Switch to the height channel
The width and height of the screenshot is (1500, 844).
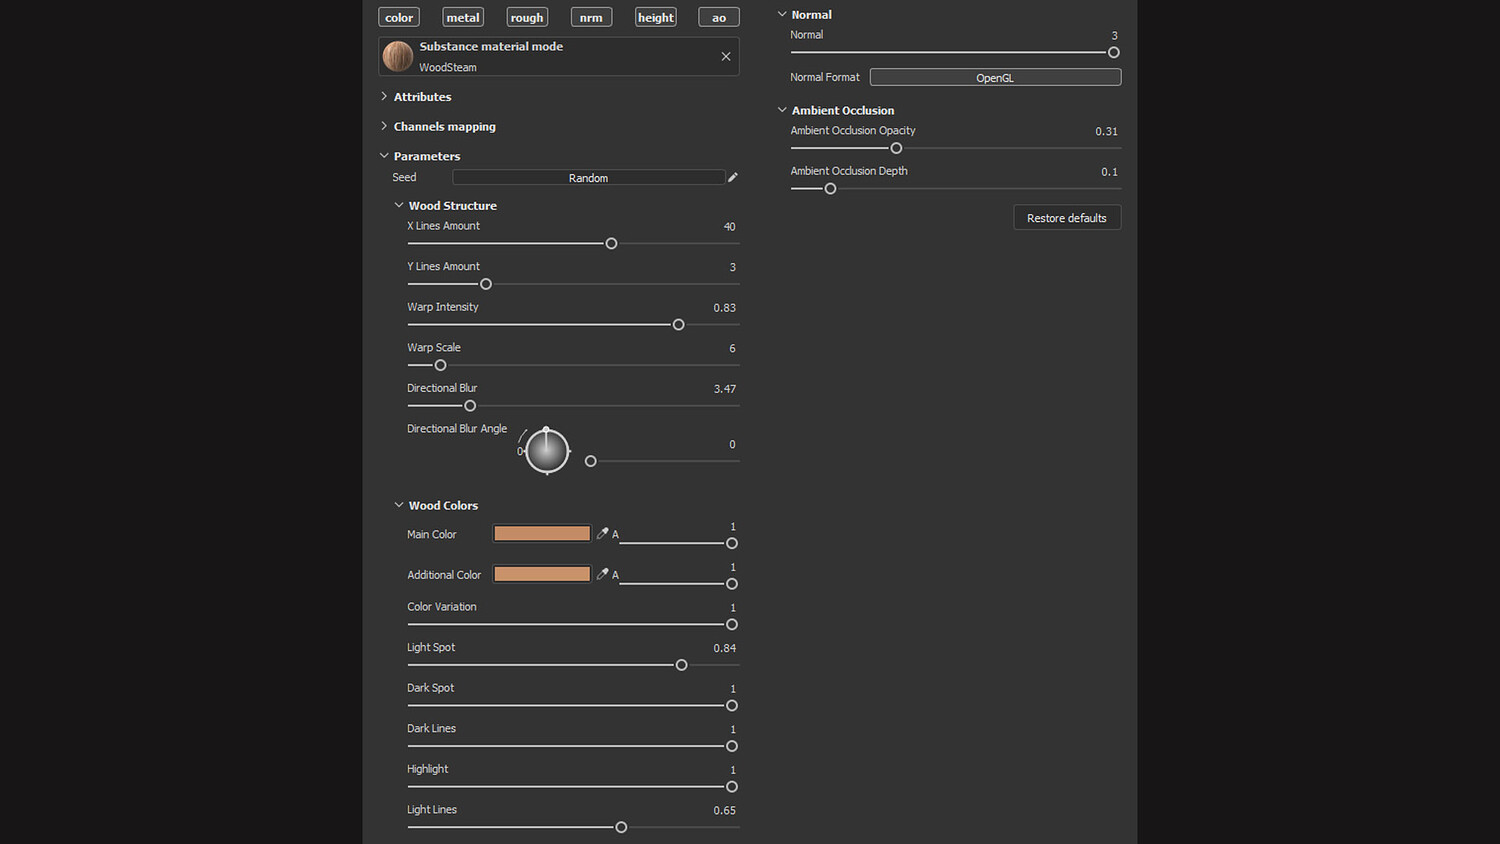656,17
